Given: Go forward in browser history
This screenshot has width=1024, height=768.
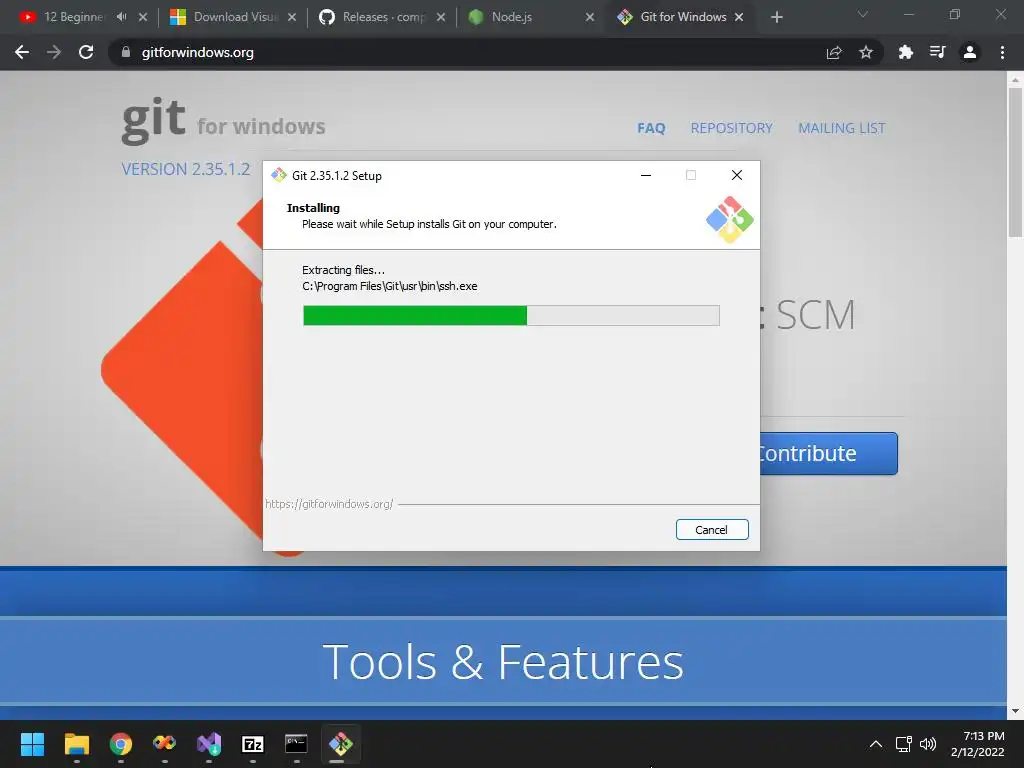Looking at the screenshot, I should [x=54, y=52].
